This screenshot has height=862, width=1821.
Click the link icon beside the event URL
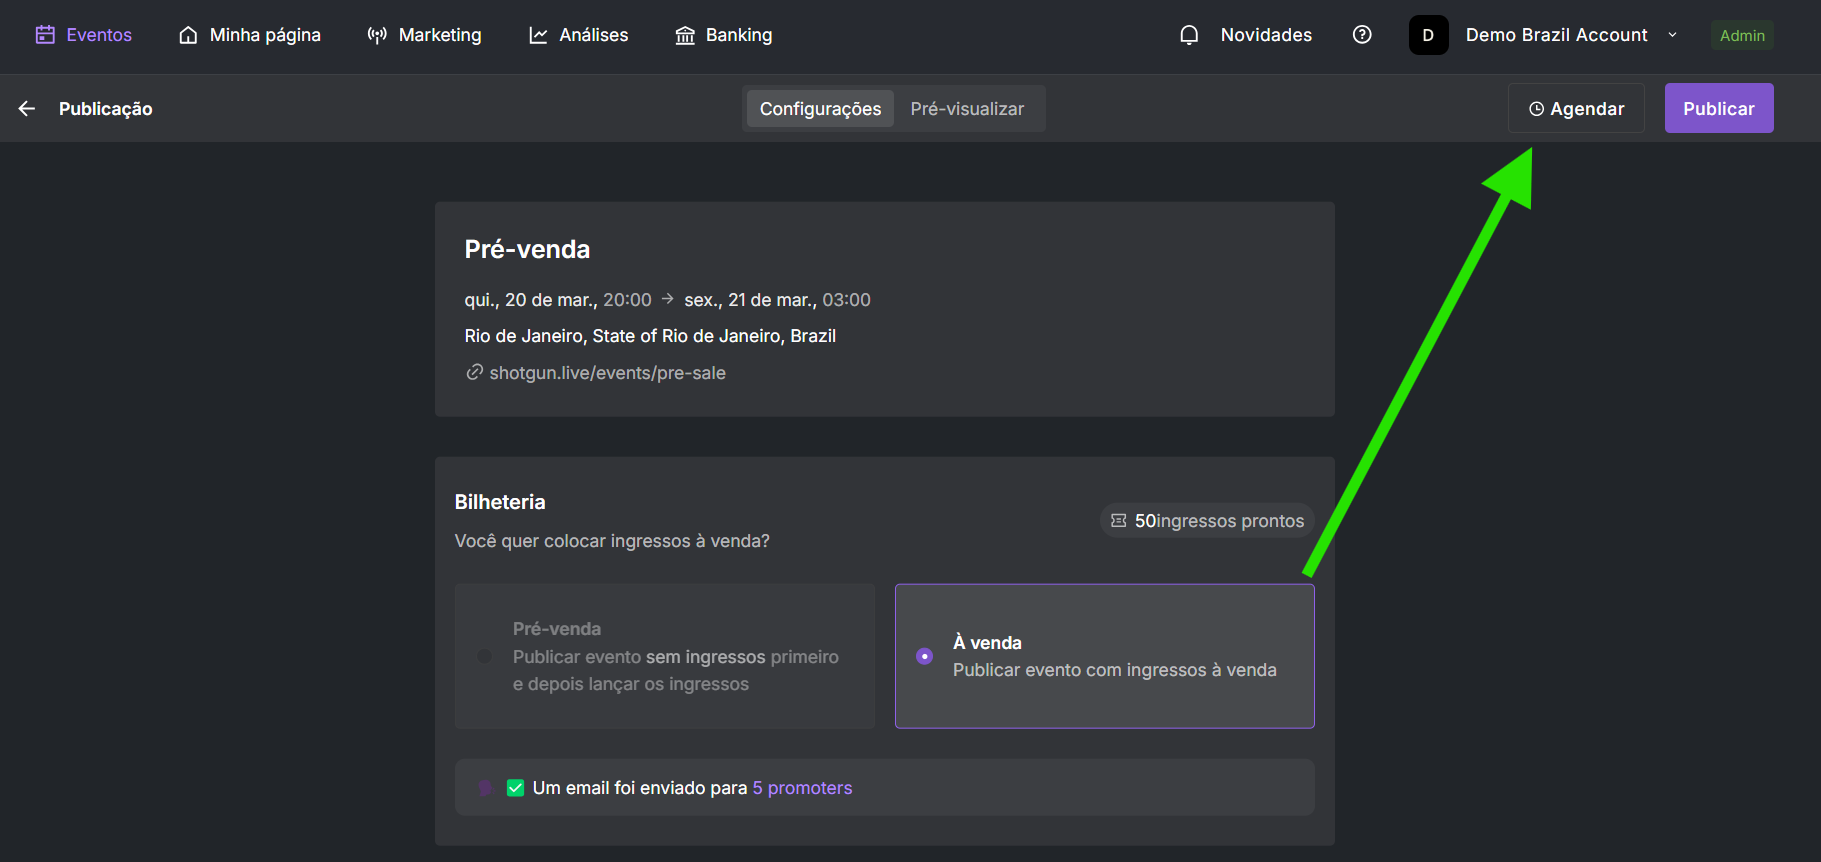475,372
